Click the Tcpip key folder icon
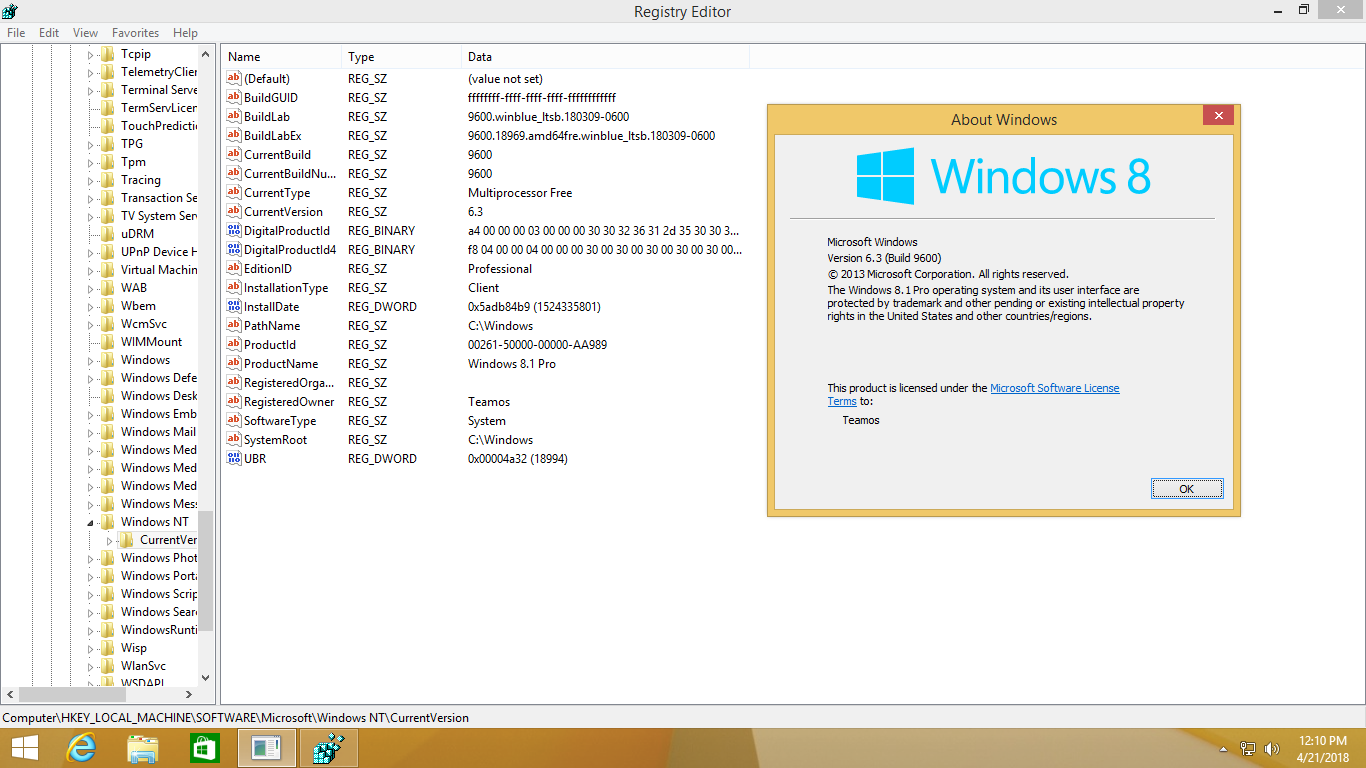The width and height of the screenshot is (1366, 768). [x=108, y=54]
